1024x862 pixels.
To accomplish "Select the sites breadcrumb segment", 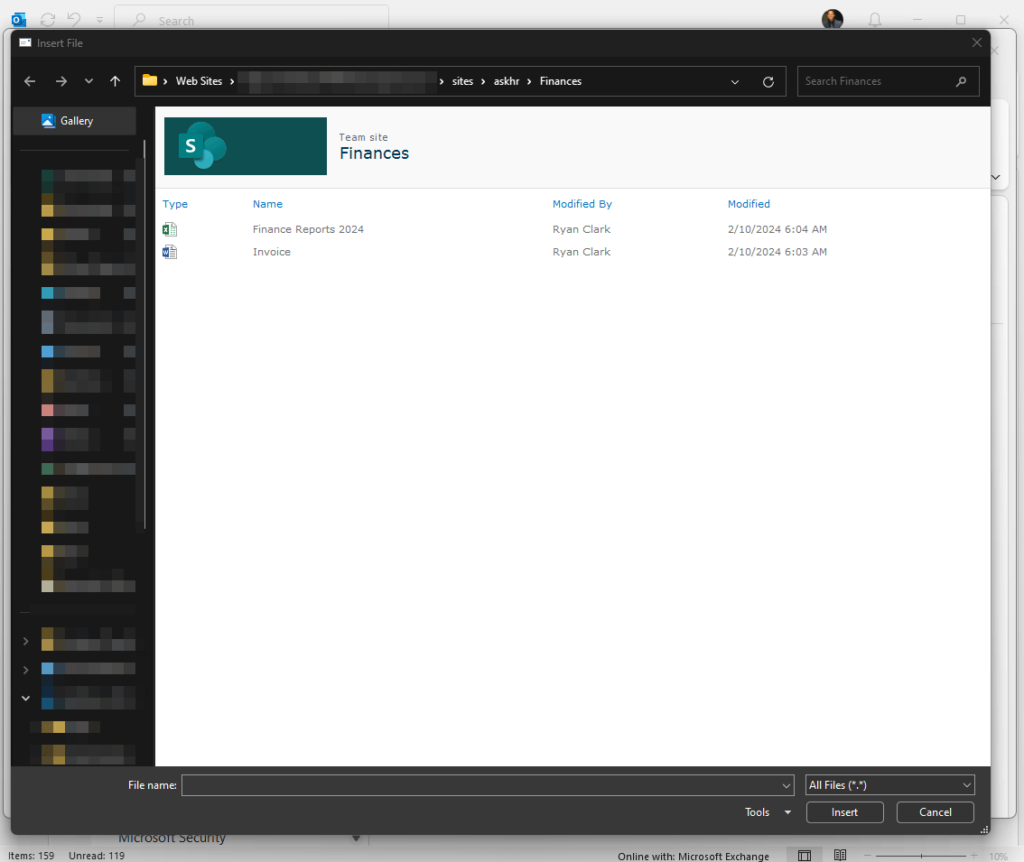I will [x=462, y=81].
